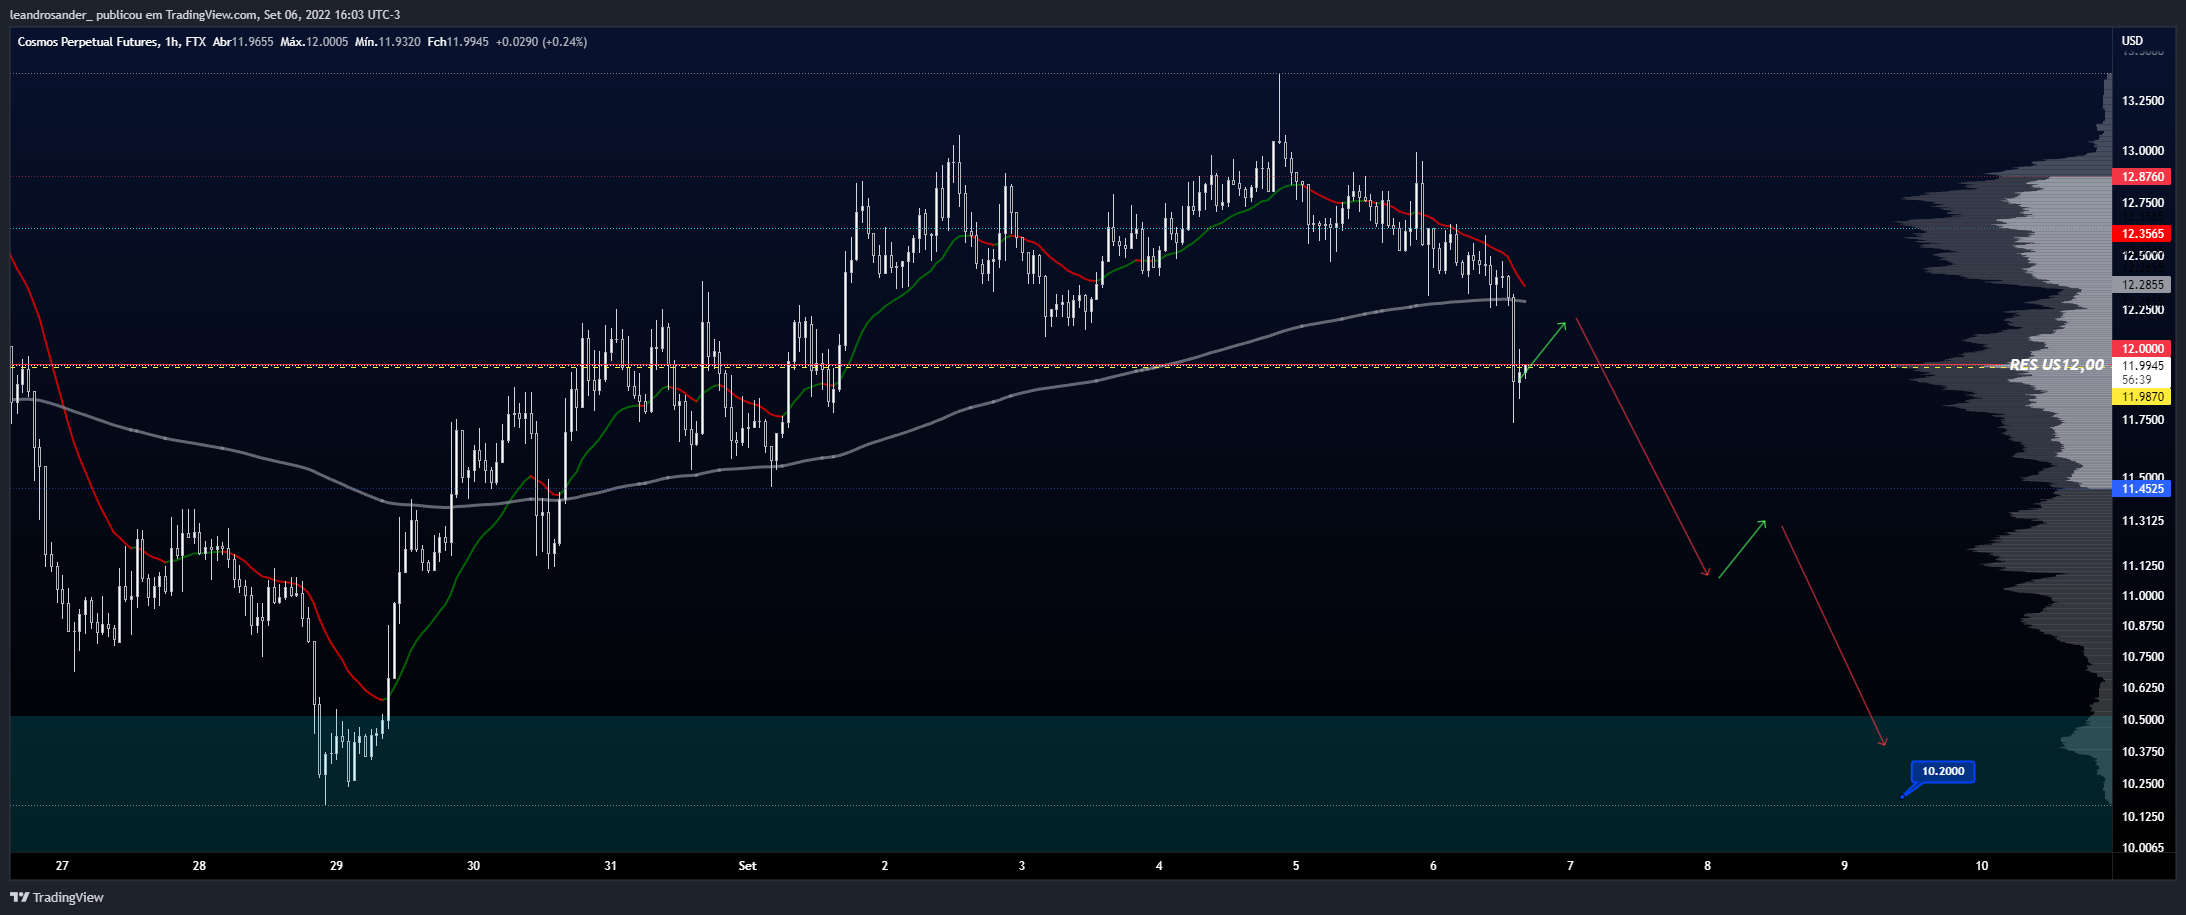
Task: Click the 56:39 candle countdown timer
Action: [x=2137, y=380]
